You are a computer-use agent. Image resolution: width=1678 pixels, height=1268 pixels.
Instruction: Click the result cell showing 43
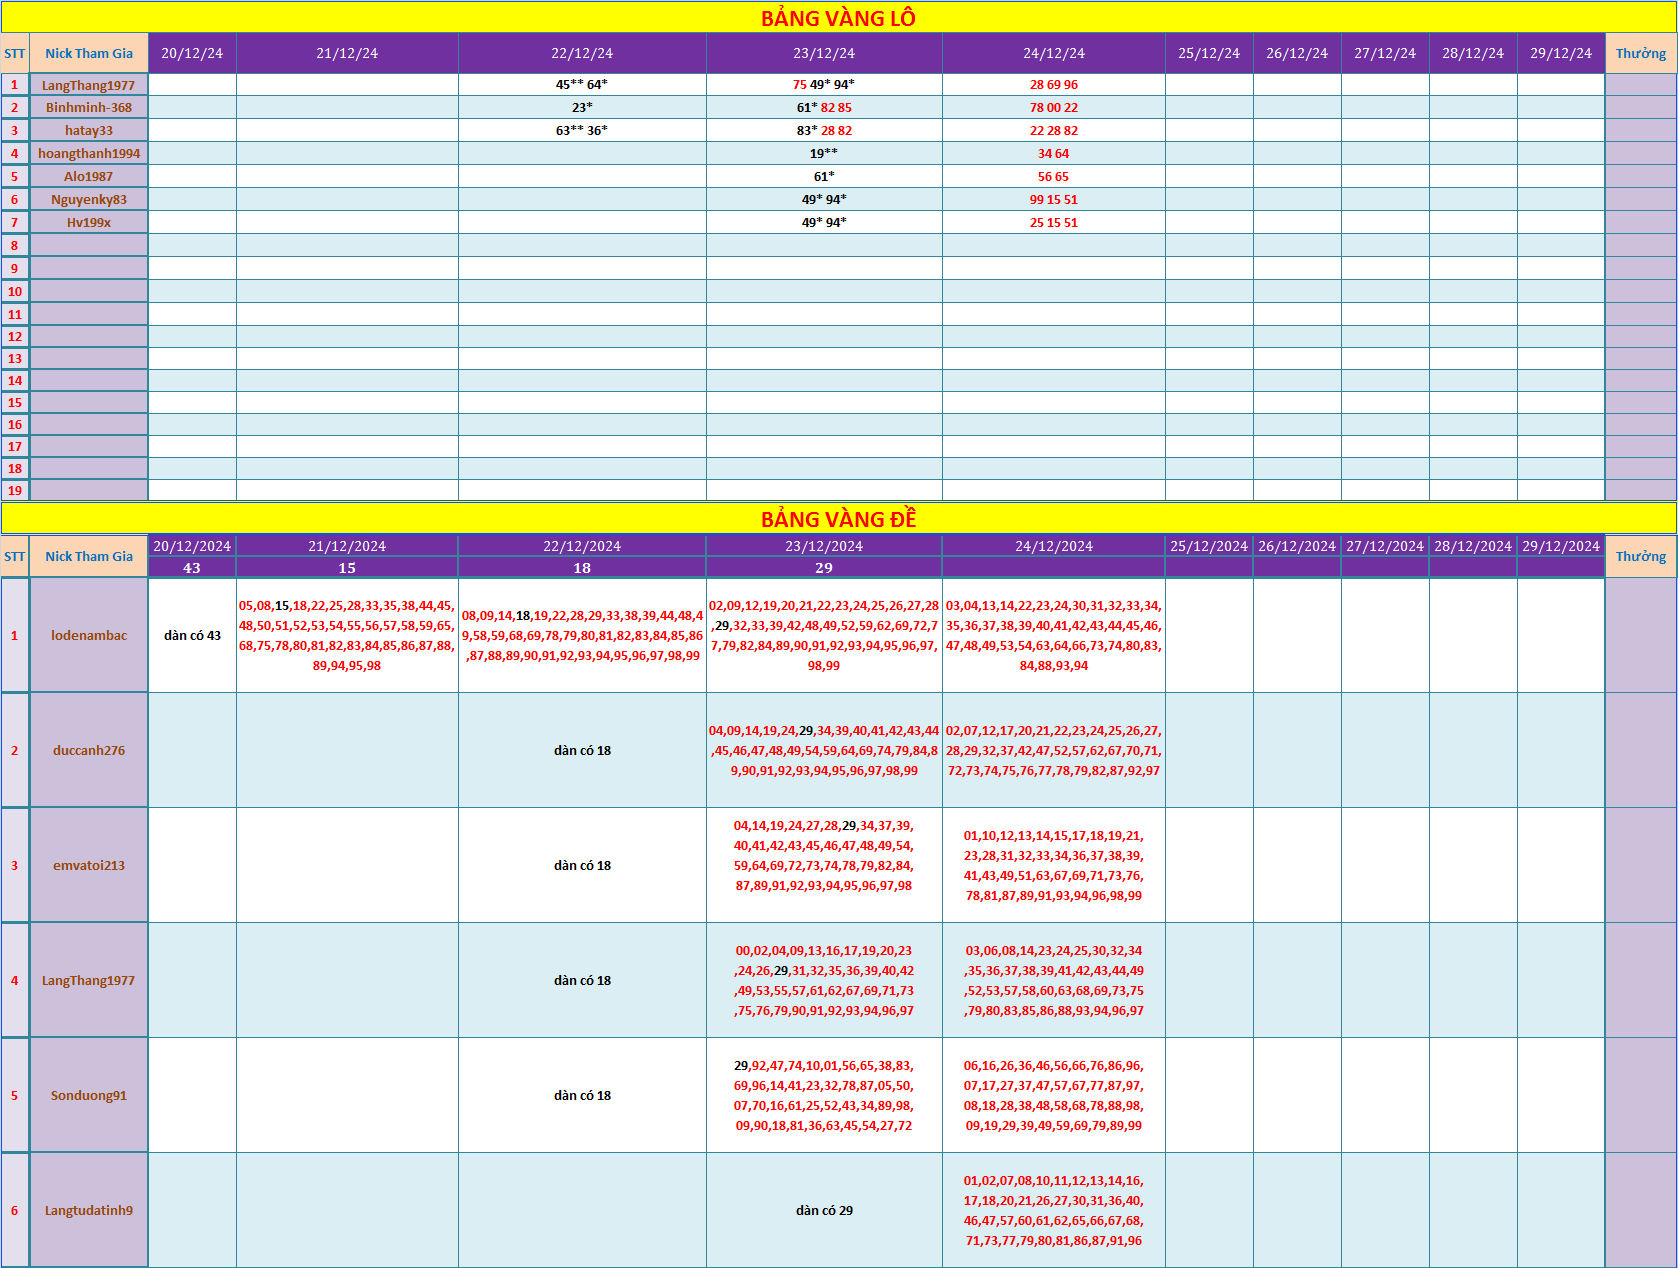point(192,567)
